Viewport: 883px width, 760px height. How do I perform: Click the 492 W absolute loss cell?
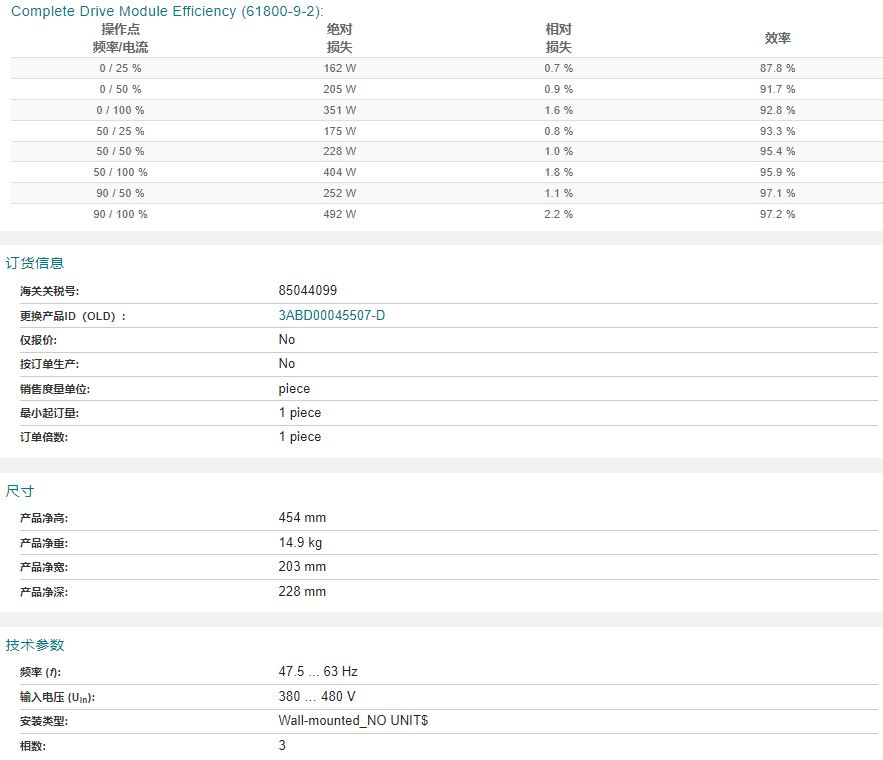[340, 214]
